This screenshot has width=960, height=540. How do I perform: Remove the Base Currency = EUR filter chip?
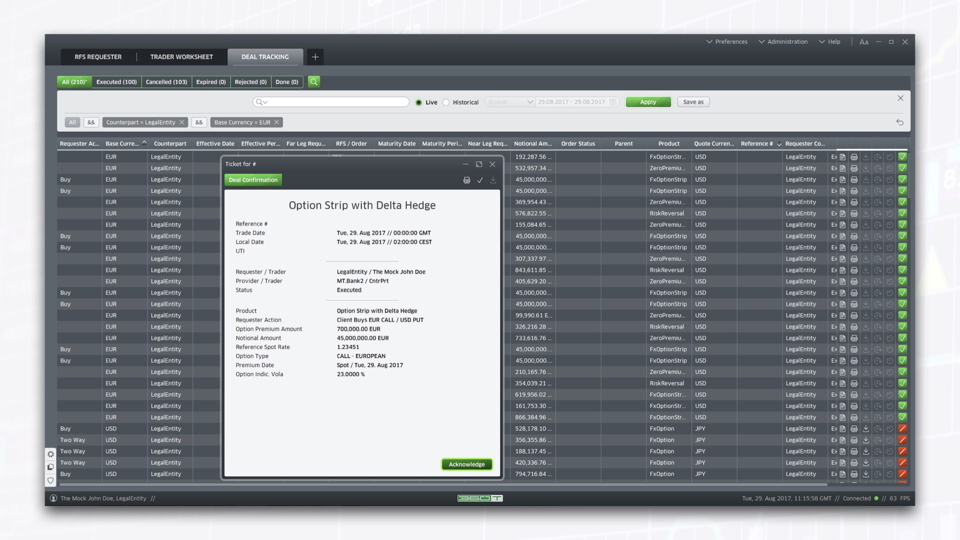[277, 122]
